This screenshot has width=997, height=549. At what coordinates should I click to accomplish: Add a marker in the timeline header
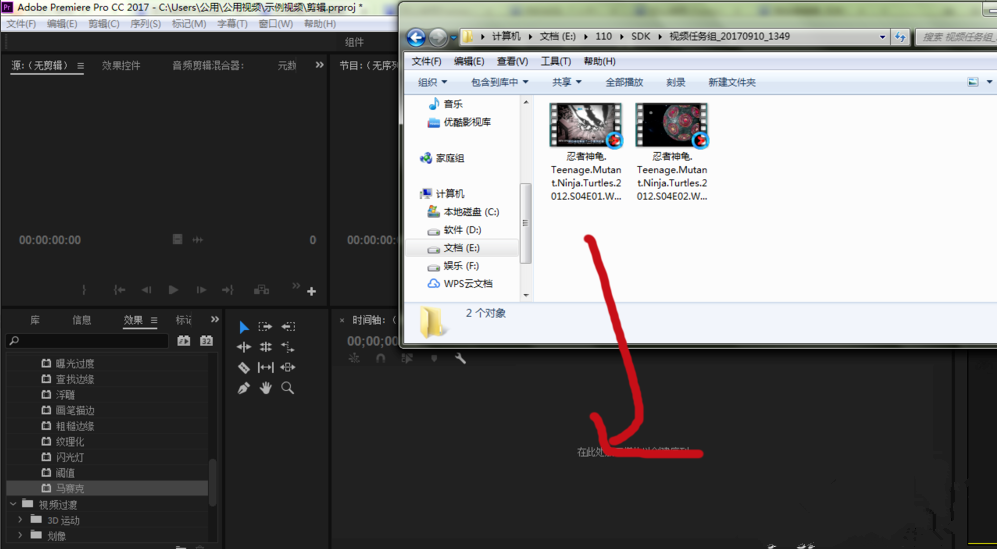434,359
